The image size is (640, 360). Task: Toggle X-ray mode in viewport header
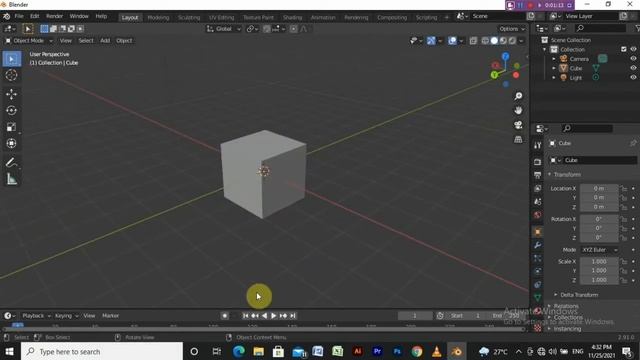[x=473, y=41]
